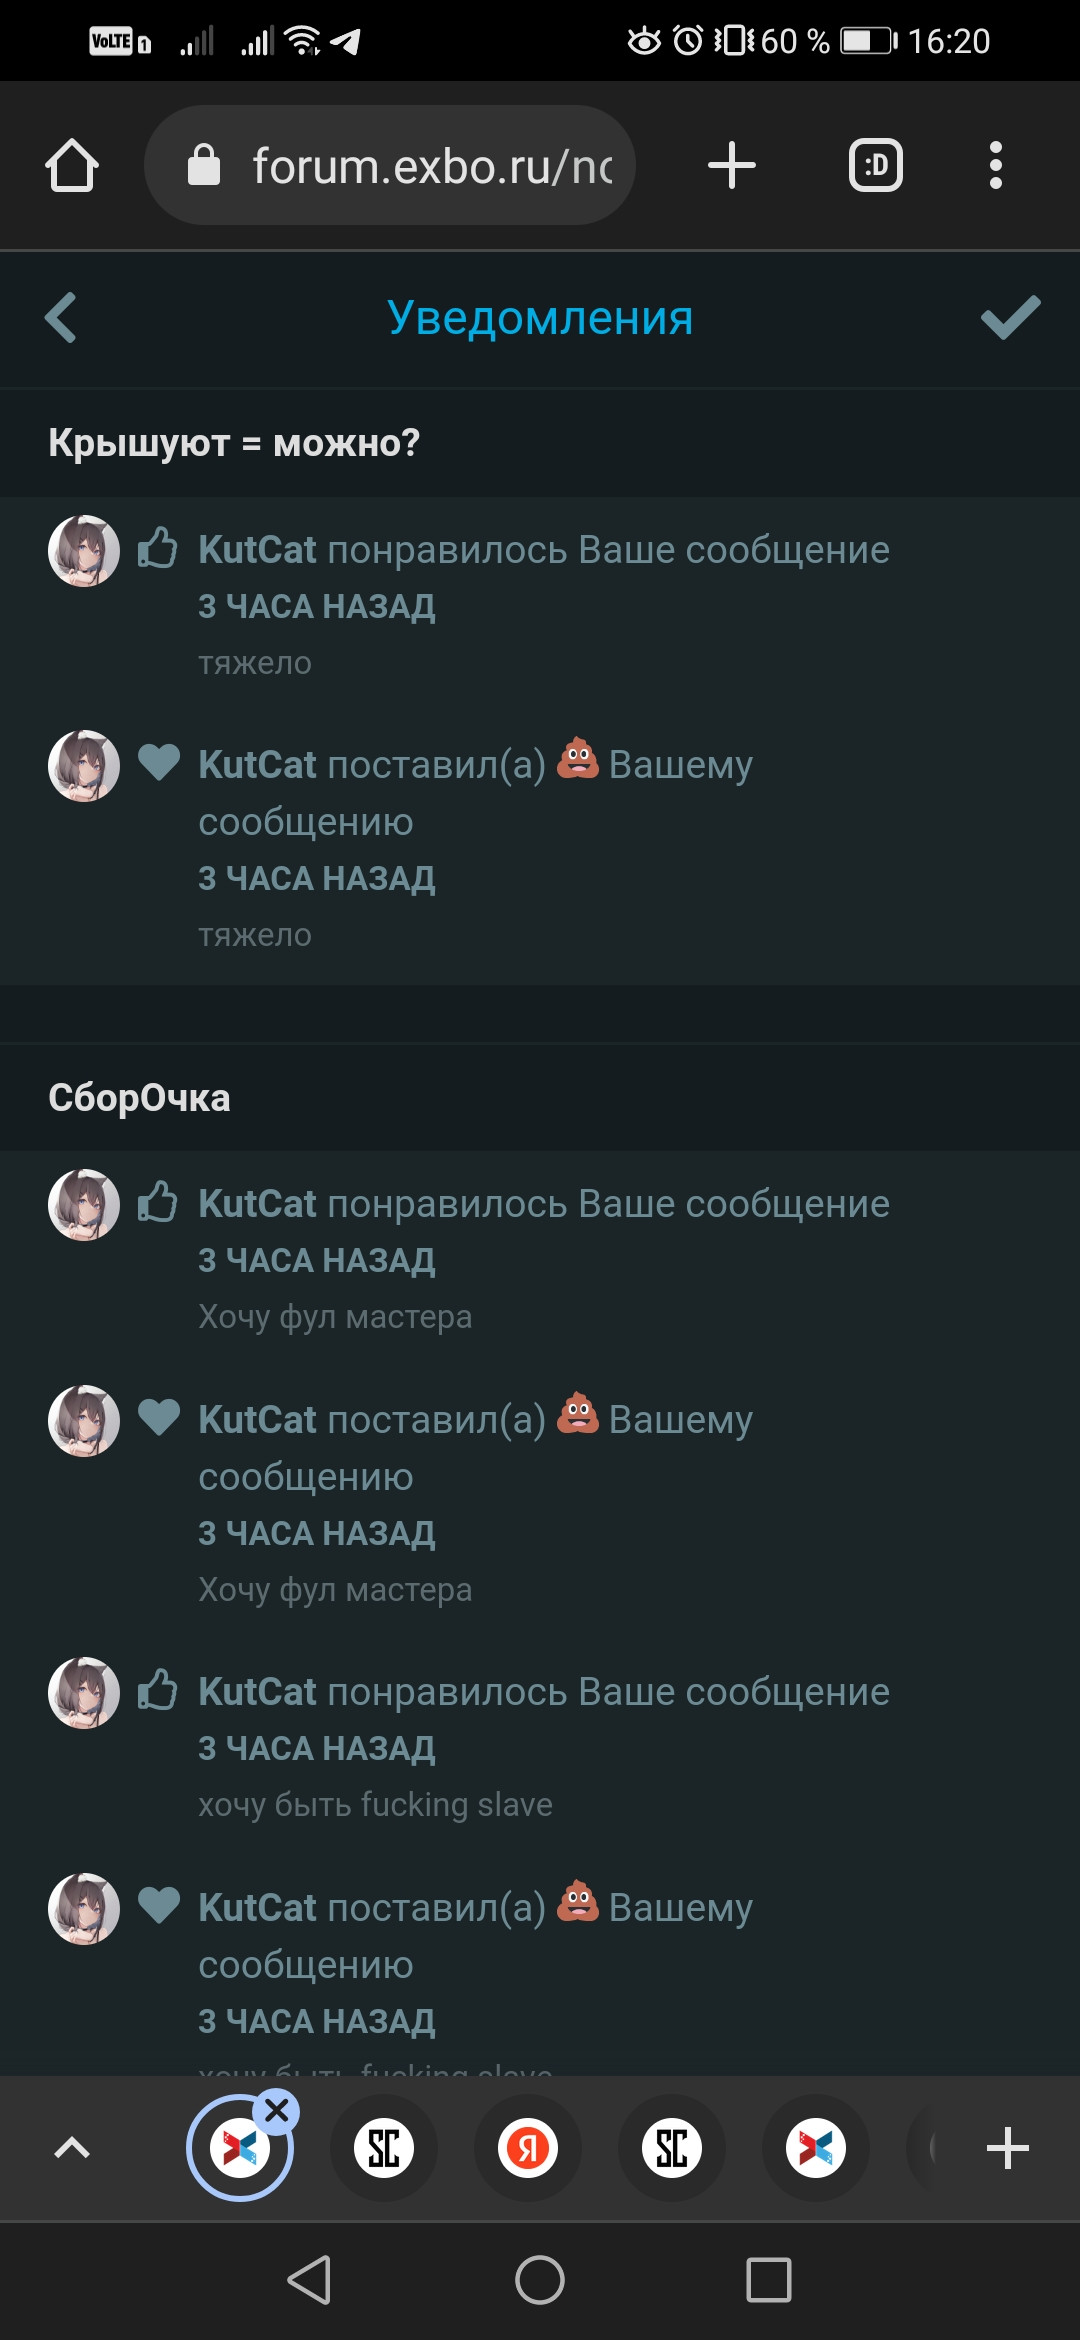Tap the forum.exbo.ru address bar

pos(390,165)
